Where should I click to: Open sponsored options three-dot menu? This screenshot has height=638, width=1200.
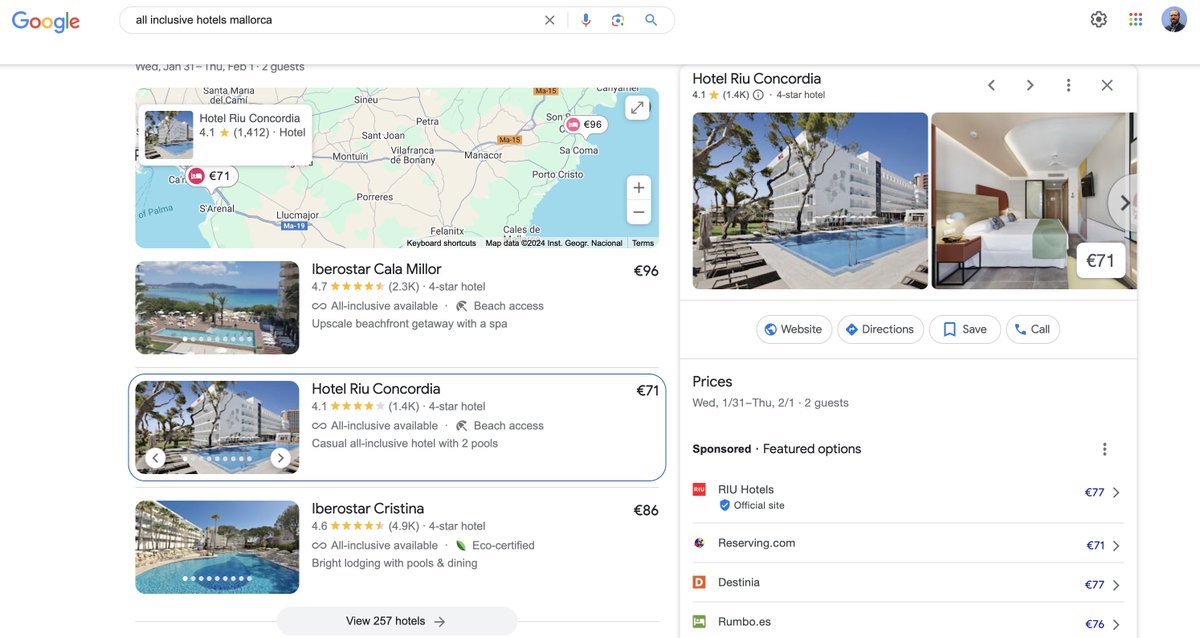[x=1105, y=449]
